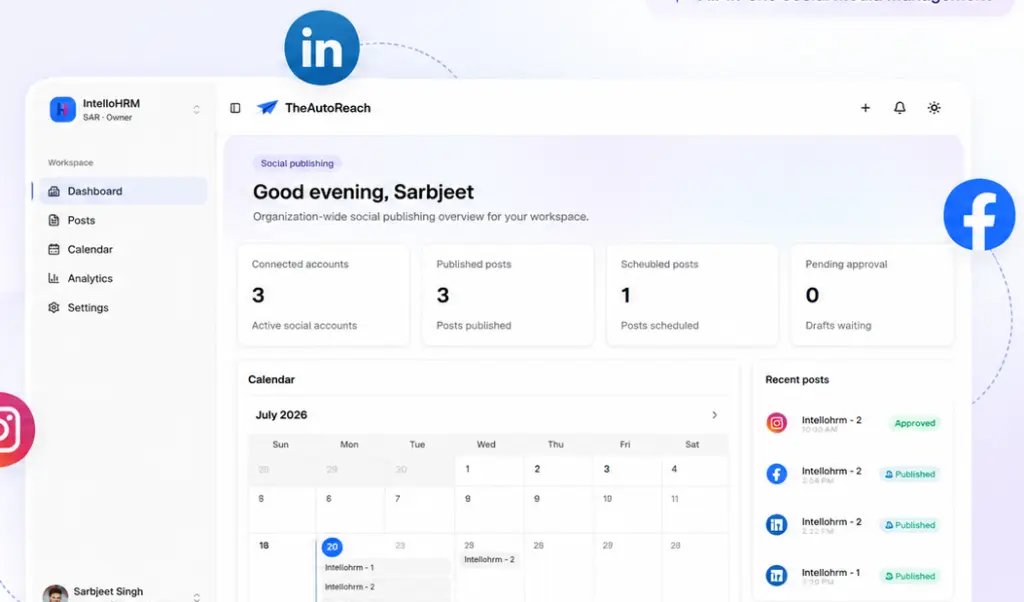
Task: Click Instagram icon in Recent posts
Action: pyautogui.click(x=776, y=423)
